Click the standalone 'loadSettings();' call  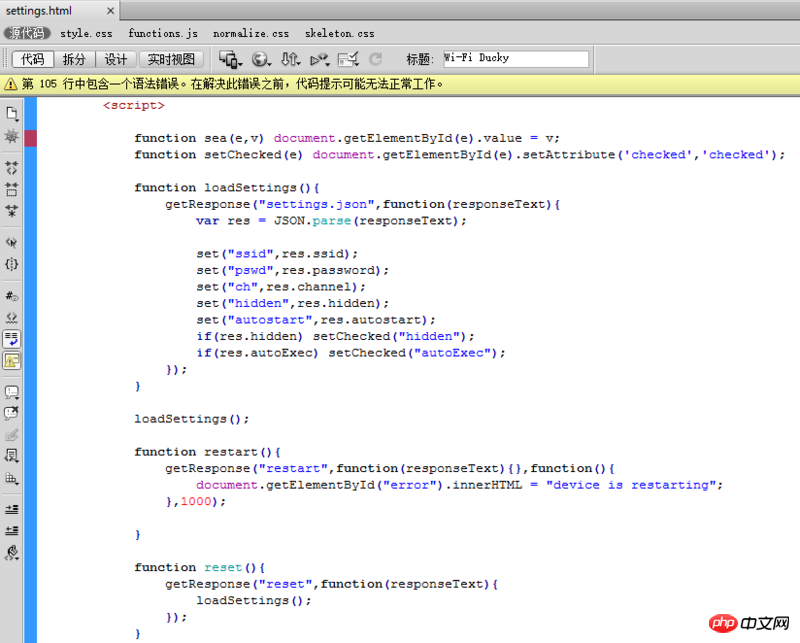pyautogui.click(x=192, y=419)
